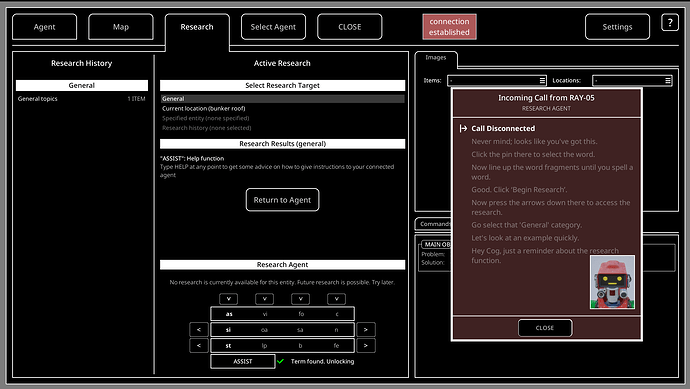Close the Incoming Call popup

(x=545, y=328)
